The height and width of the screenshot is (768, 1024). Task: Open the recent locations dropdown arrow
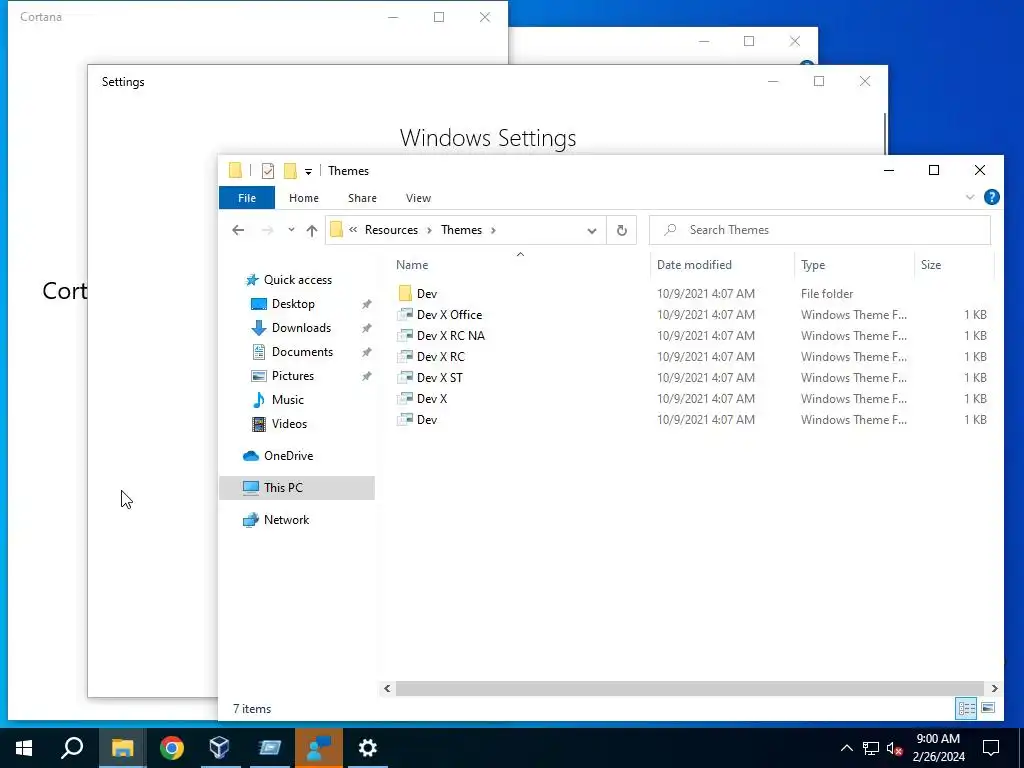click(x=291, y=230)
